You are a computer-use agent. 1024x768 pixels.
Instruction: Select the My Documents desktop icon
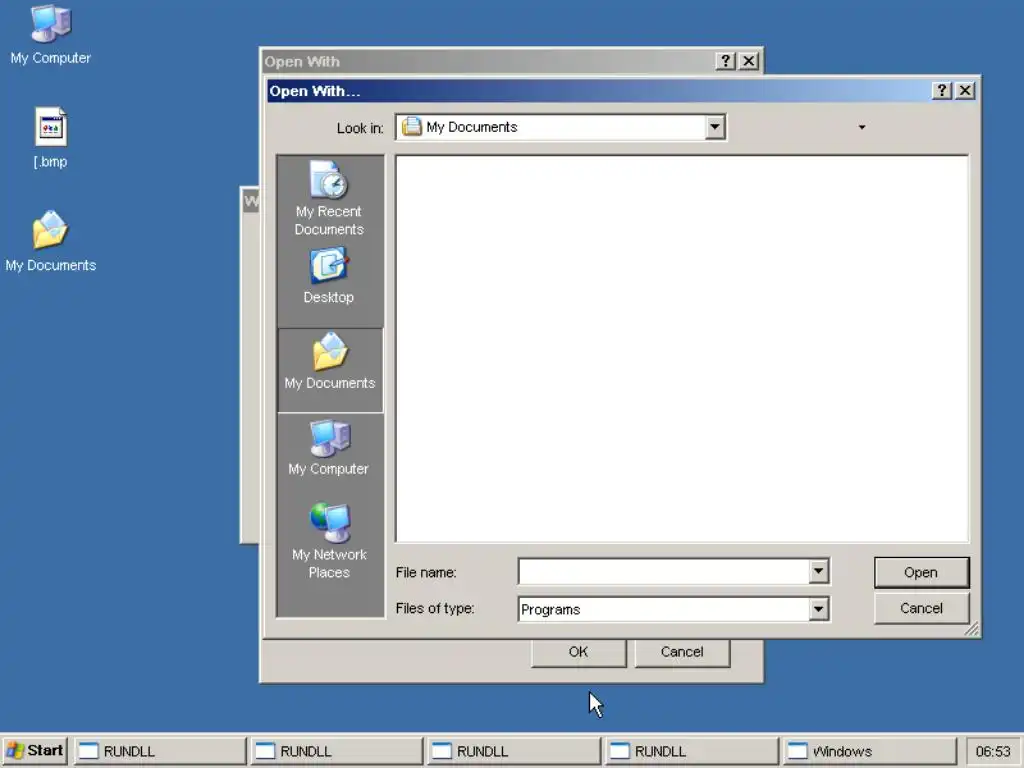click(x=50, y=242)
